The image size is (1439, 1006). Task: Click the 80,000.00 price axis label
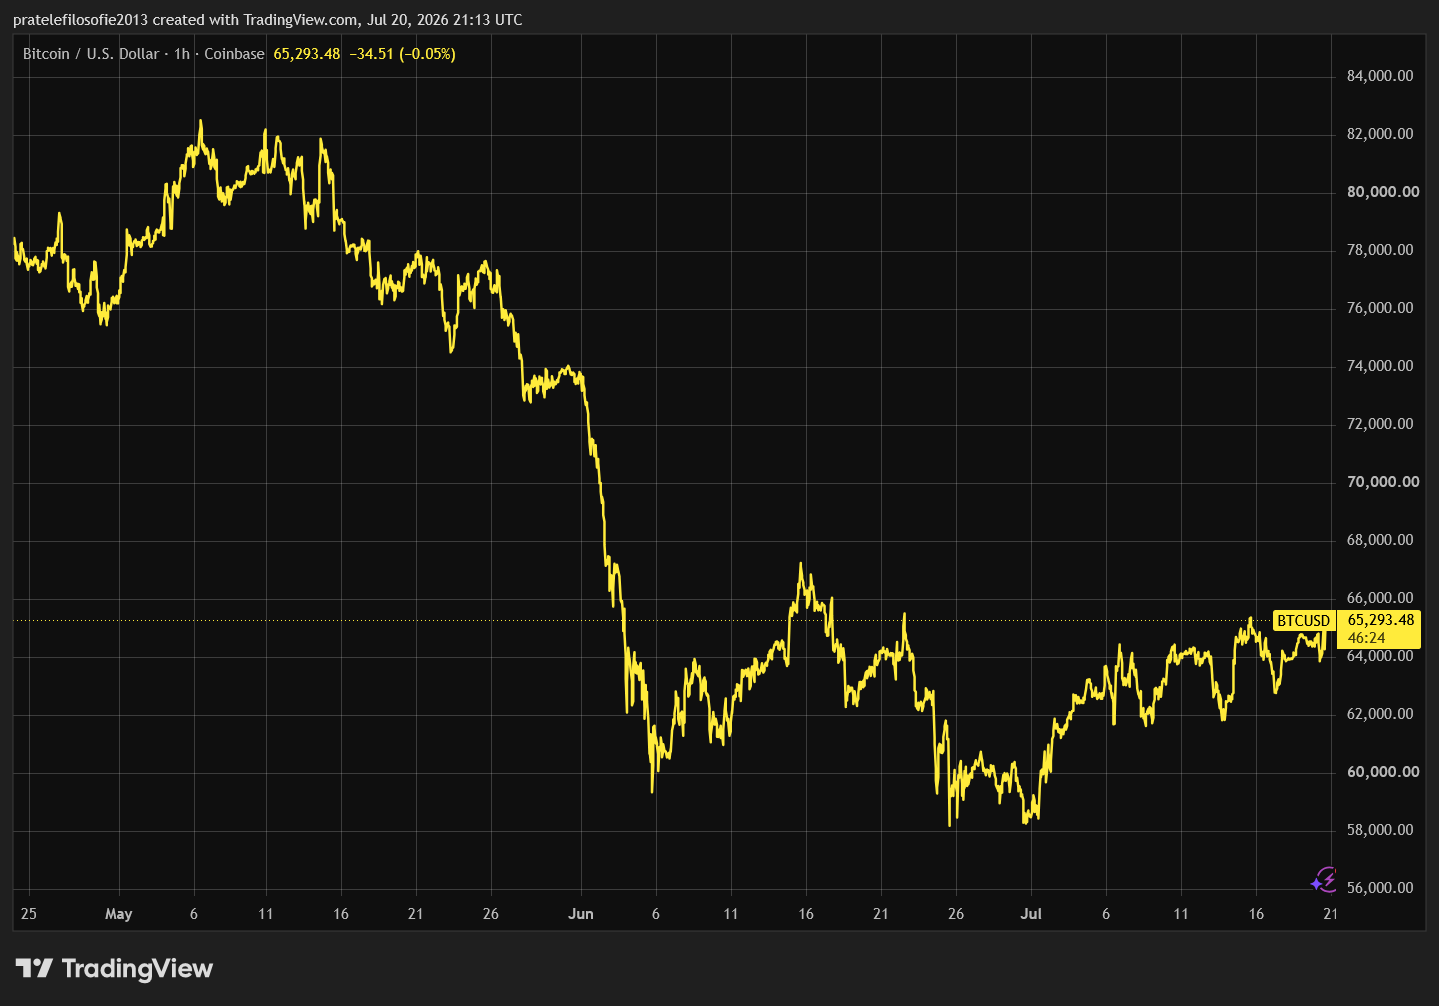[x=1383, y=192]
